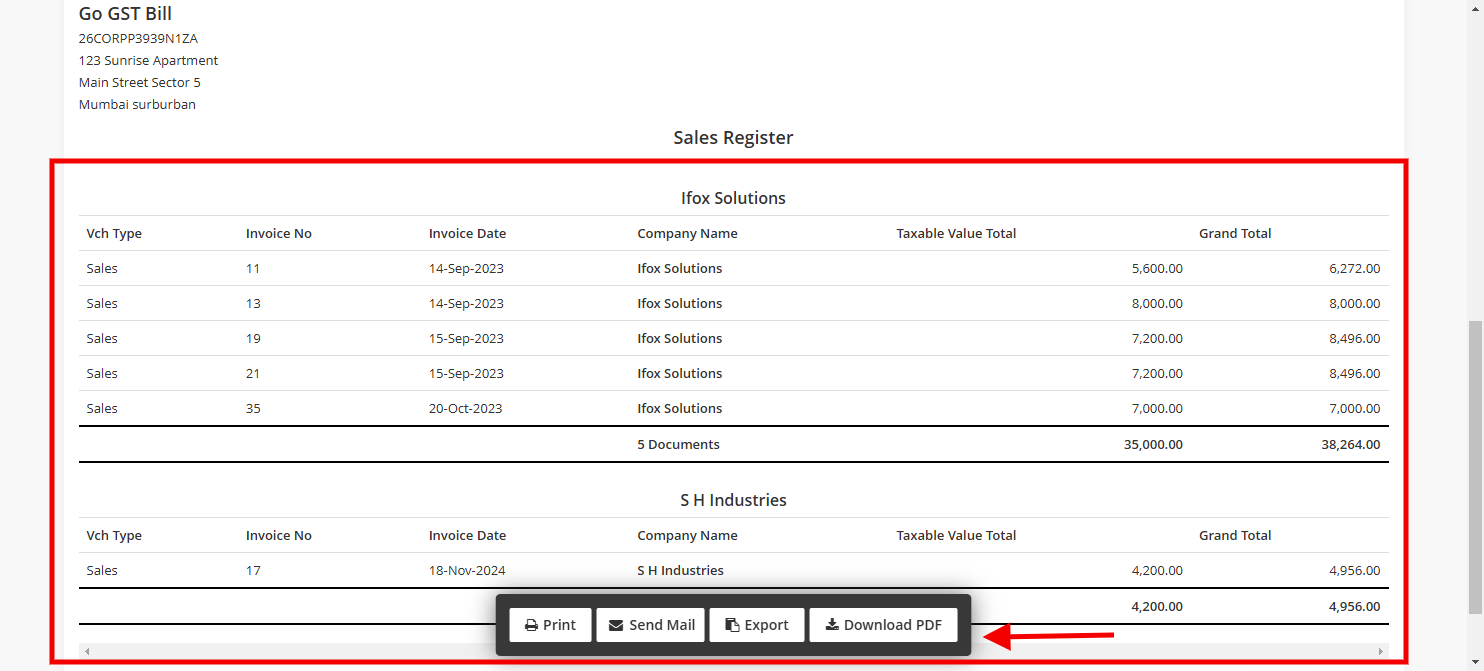Click the up arrow of vertical scrollbar
The height and width of the screenshot is (671, 1484).
[1477, 8]
